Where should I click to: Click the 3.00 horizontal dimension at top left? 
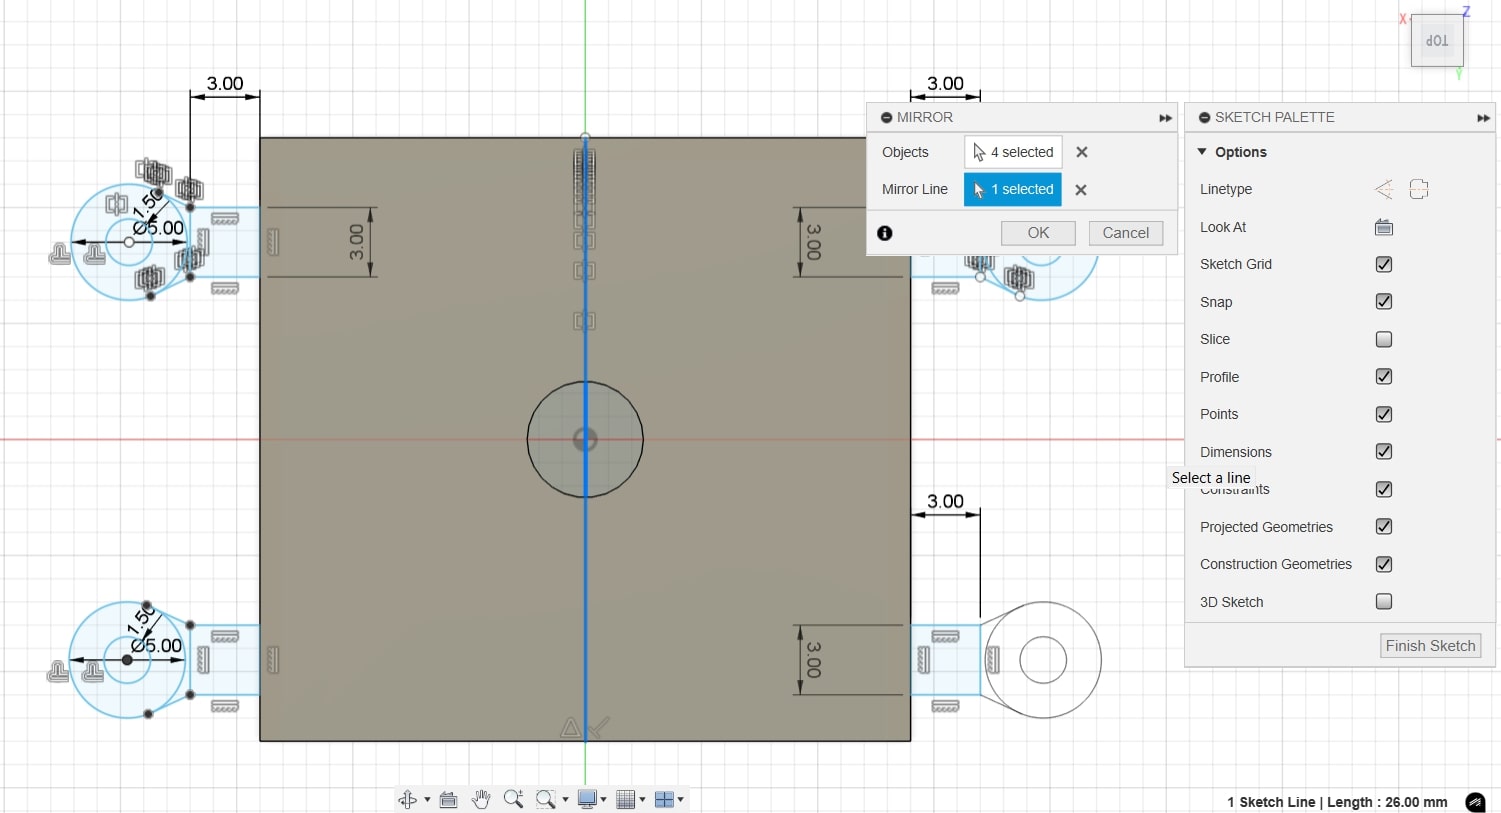[x=225, y=83]
